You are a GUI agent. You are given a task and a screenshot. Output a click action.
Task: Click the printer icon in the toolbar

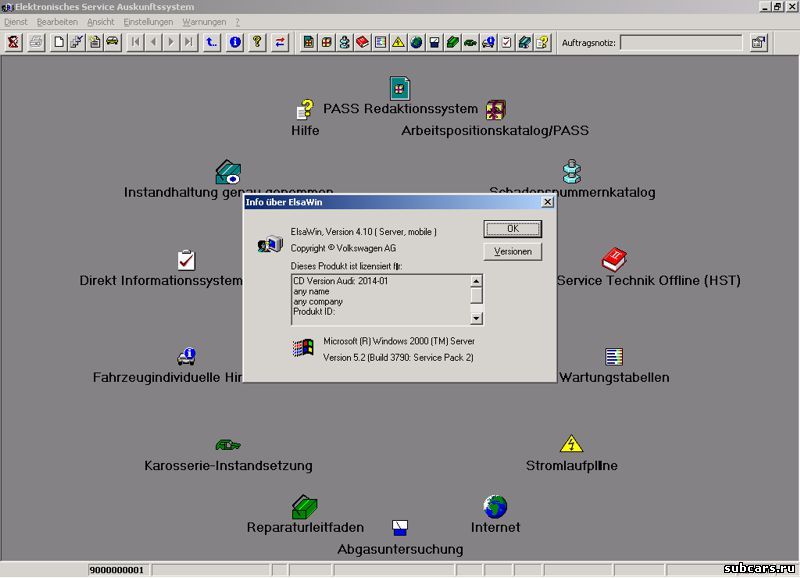click(x=36, y=42)
